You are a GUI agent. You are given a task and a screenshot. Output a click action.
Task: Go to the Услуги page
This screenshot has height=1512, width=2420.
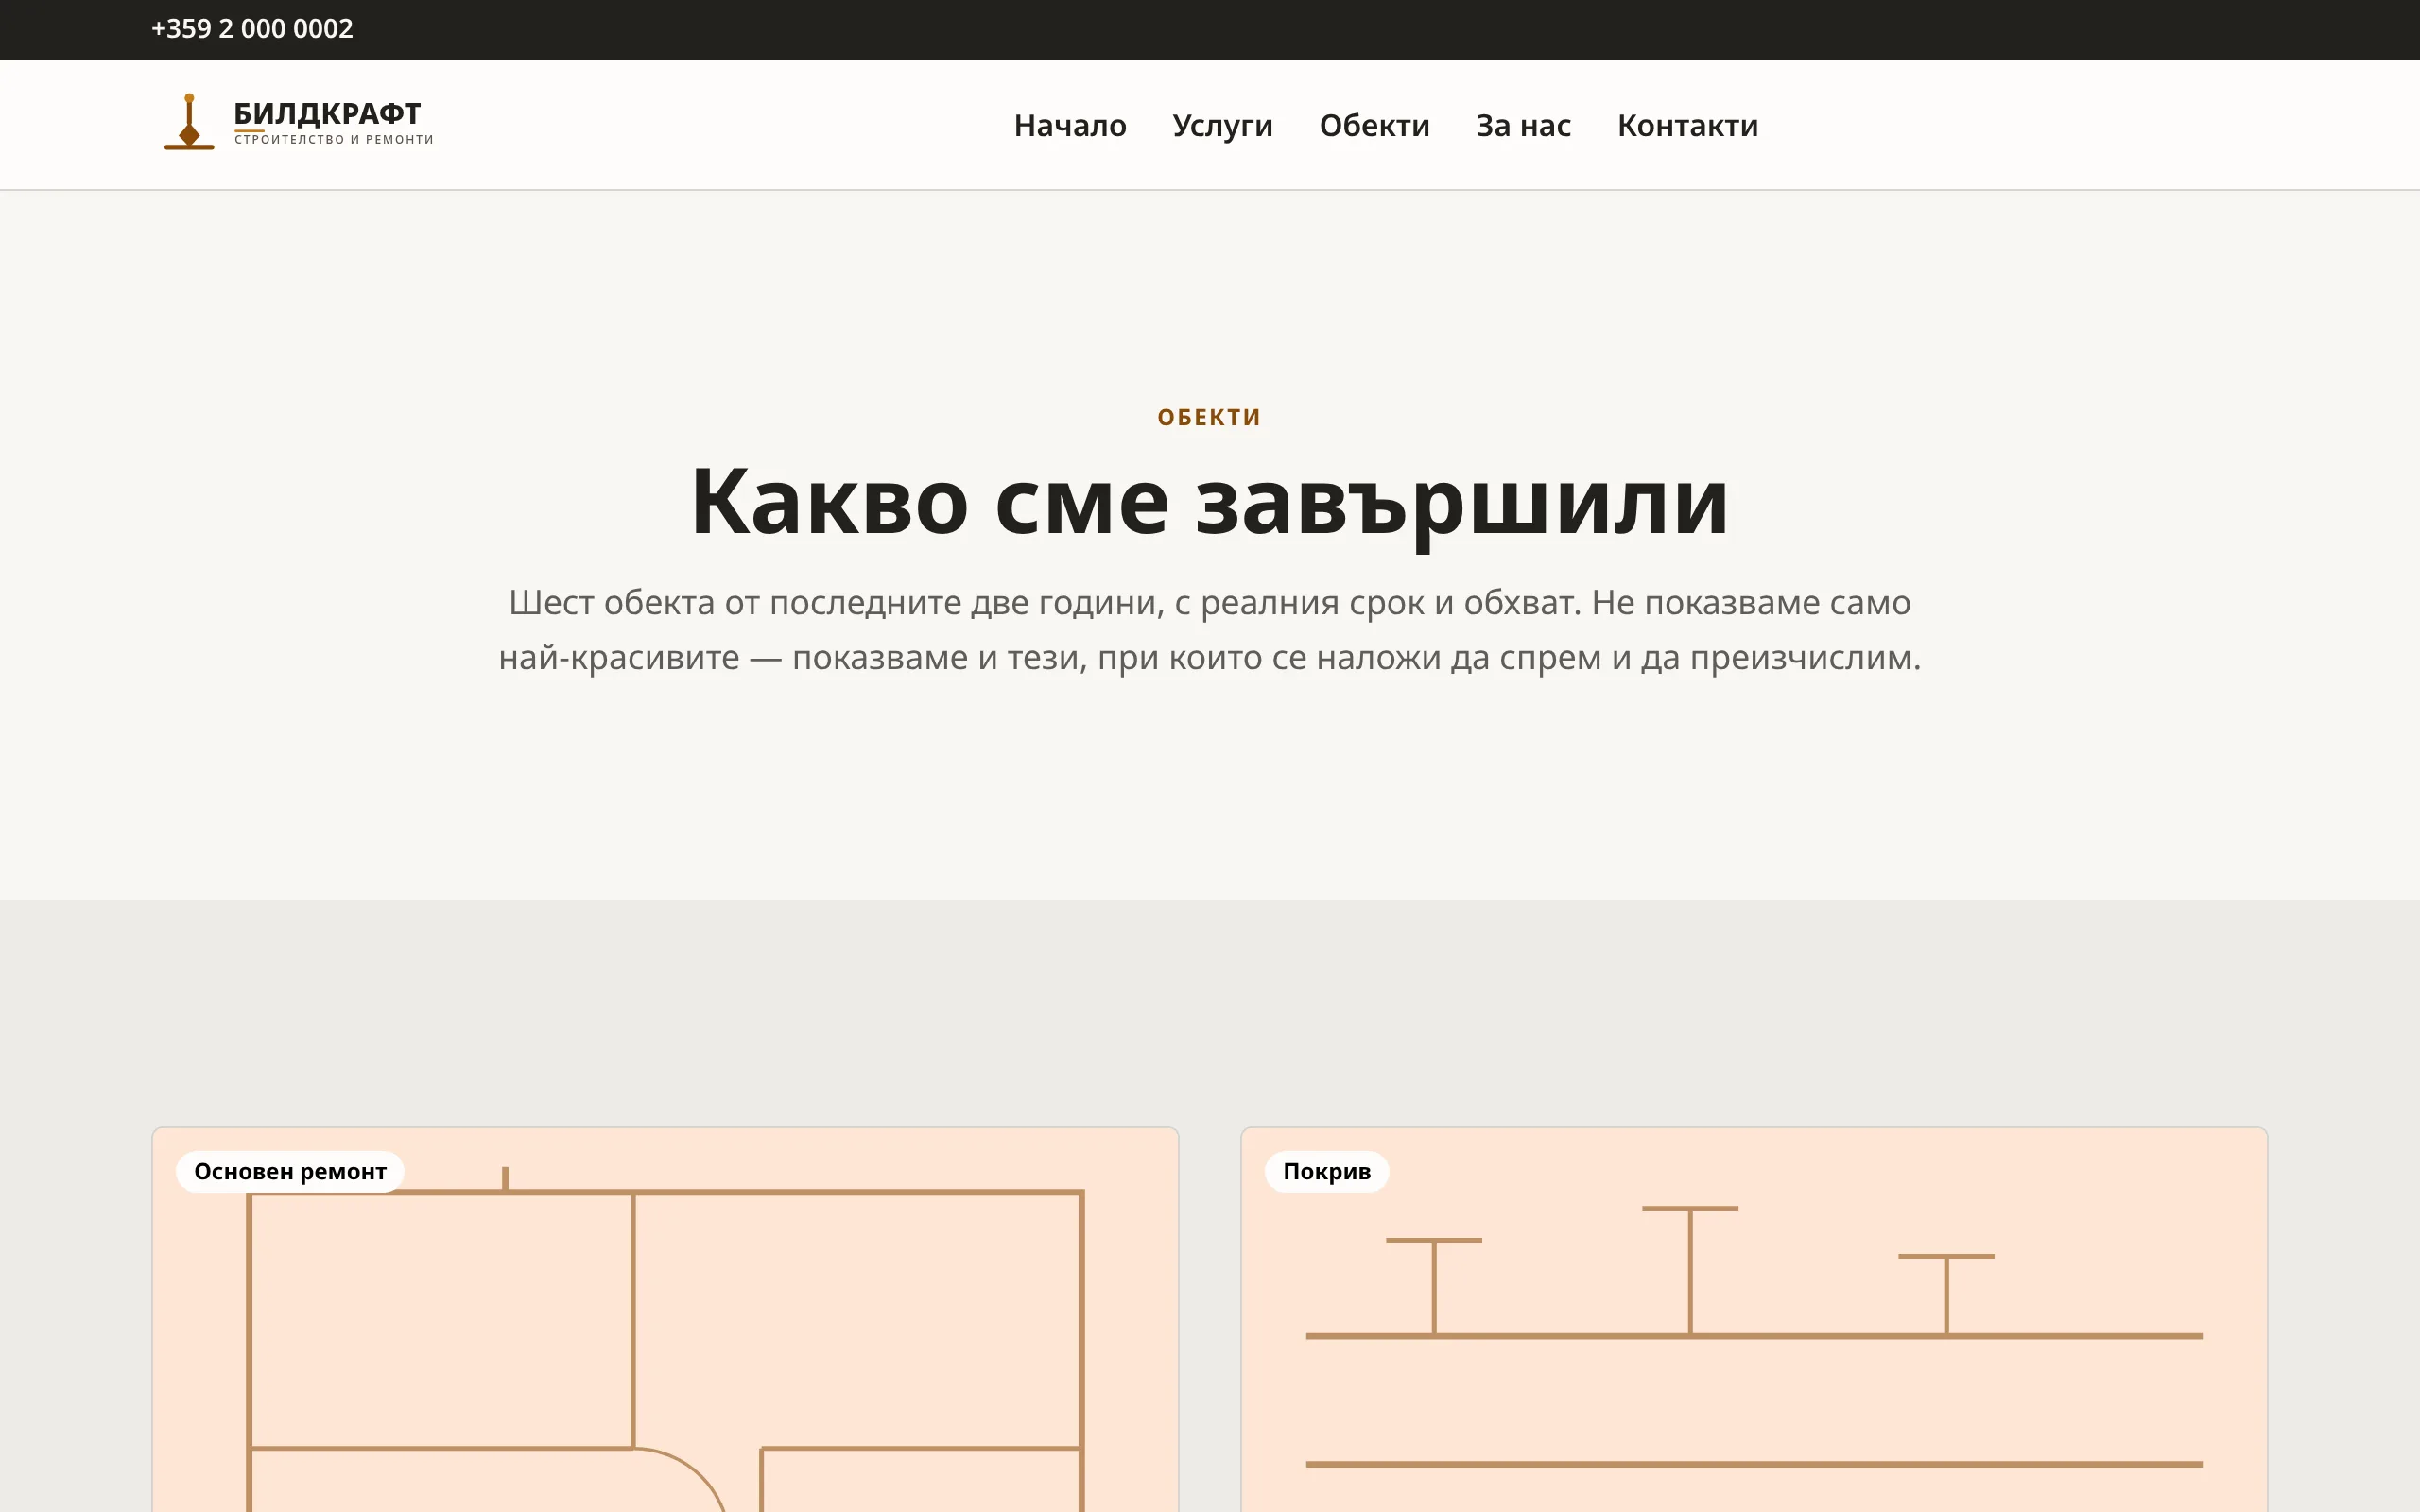pyautogui.click(x=1222, y=126)
